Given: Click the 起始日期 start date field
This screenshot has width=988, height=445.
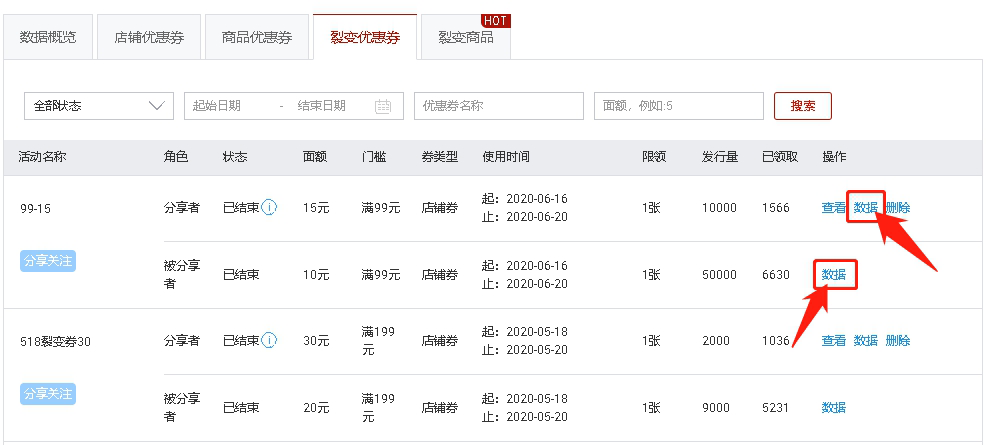Looking at the screenshot, I should [x=230, y=106].
